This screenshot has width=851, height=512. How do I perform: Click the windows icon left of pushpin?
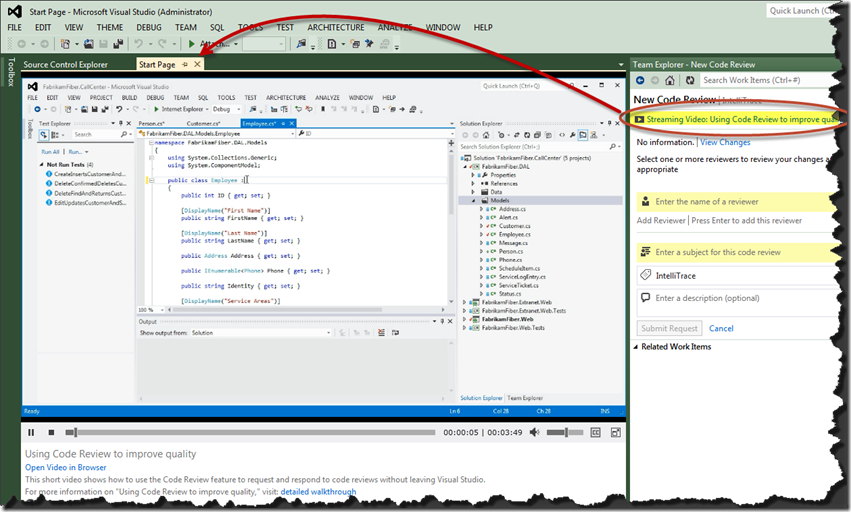(x=355, y=44)
